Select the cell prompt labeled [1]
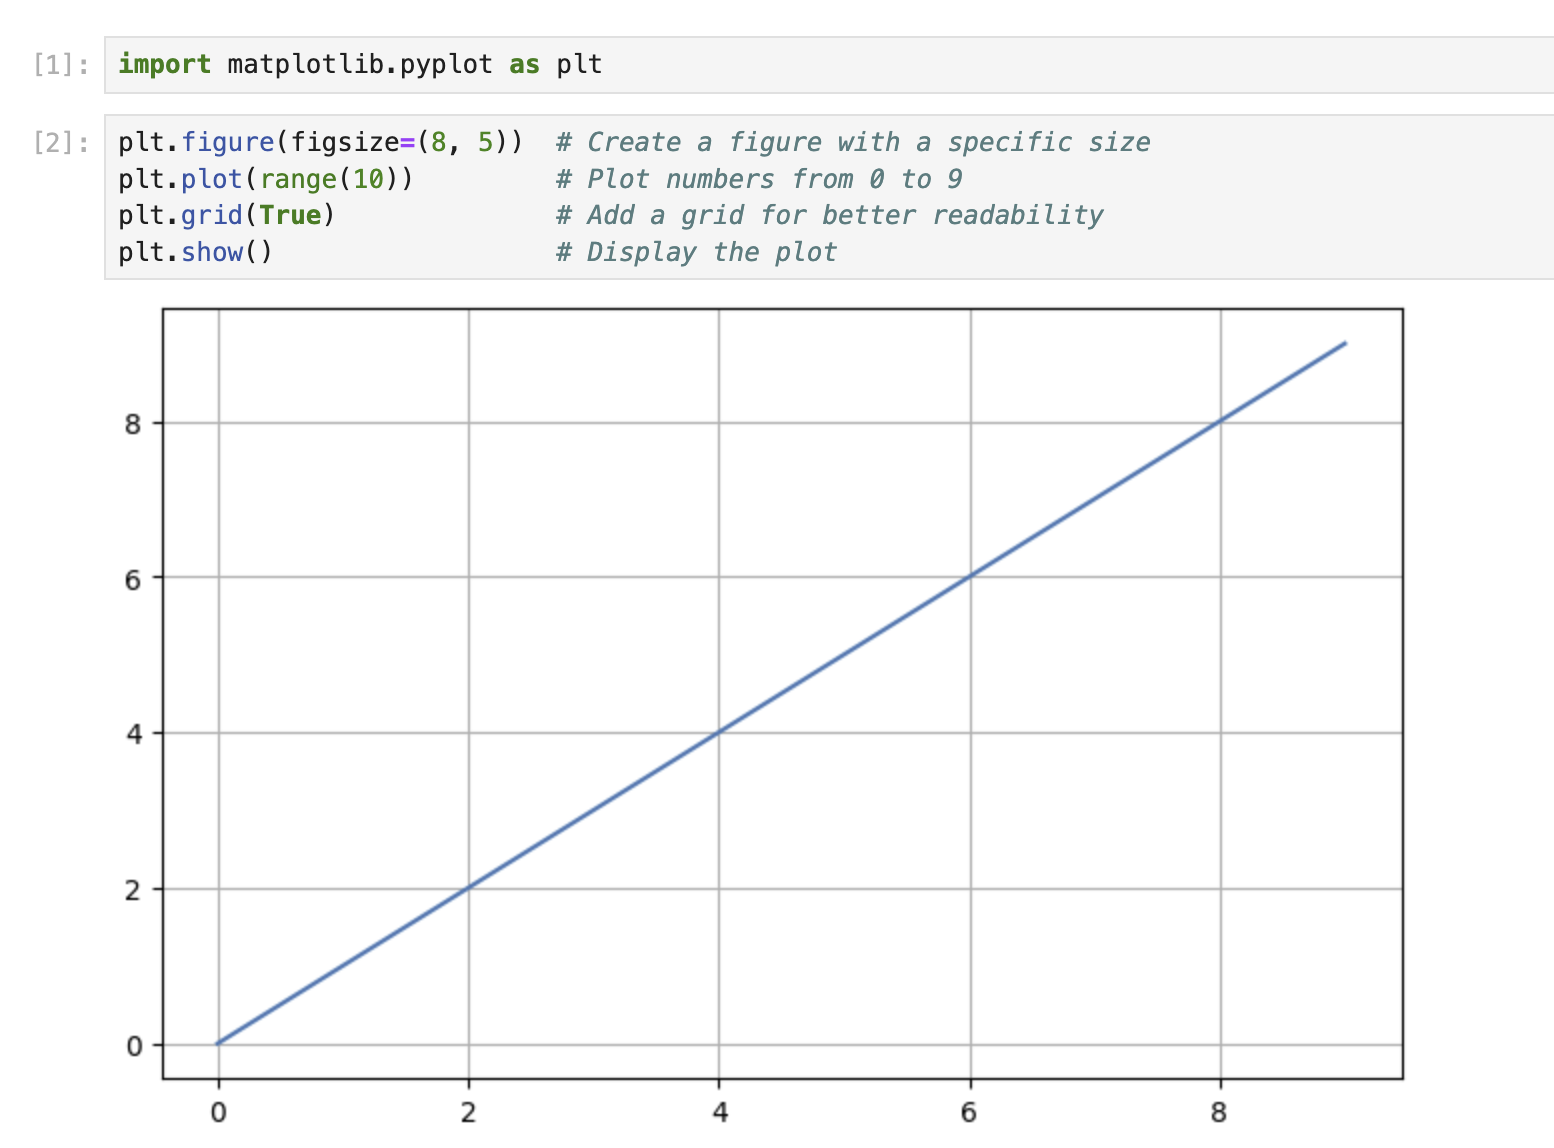The width and height of the screenshot is (1554, 1148). pos(60,65)
